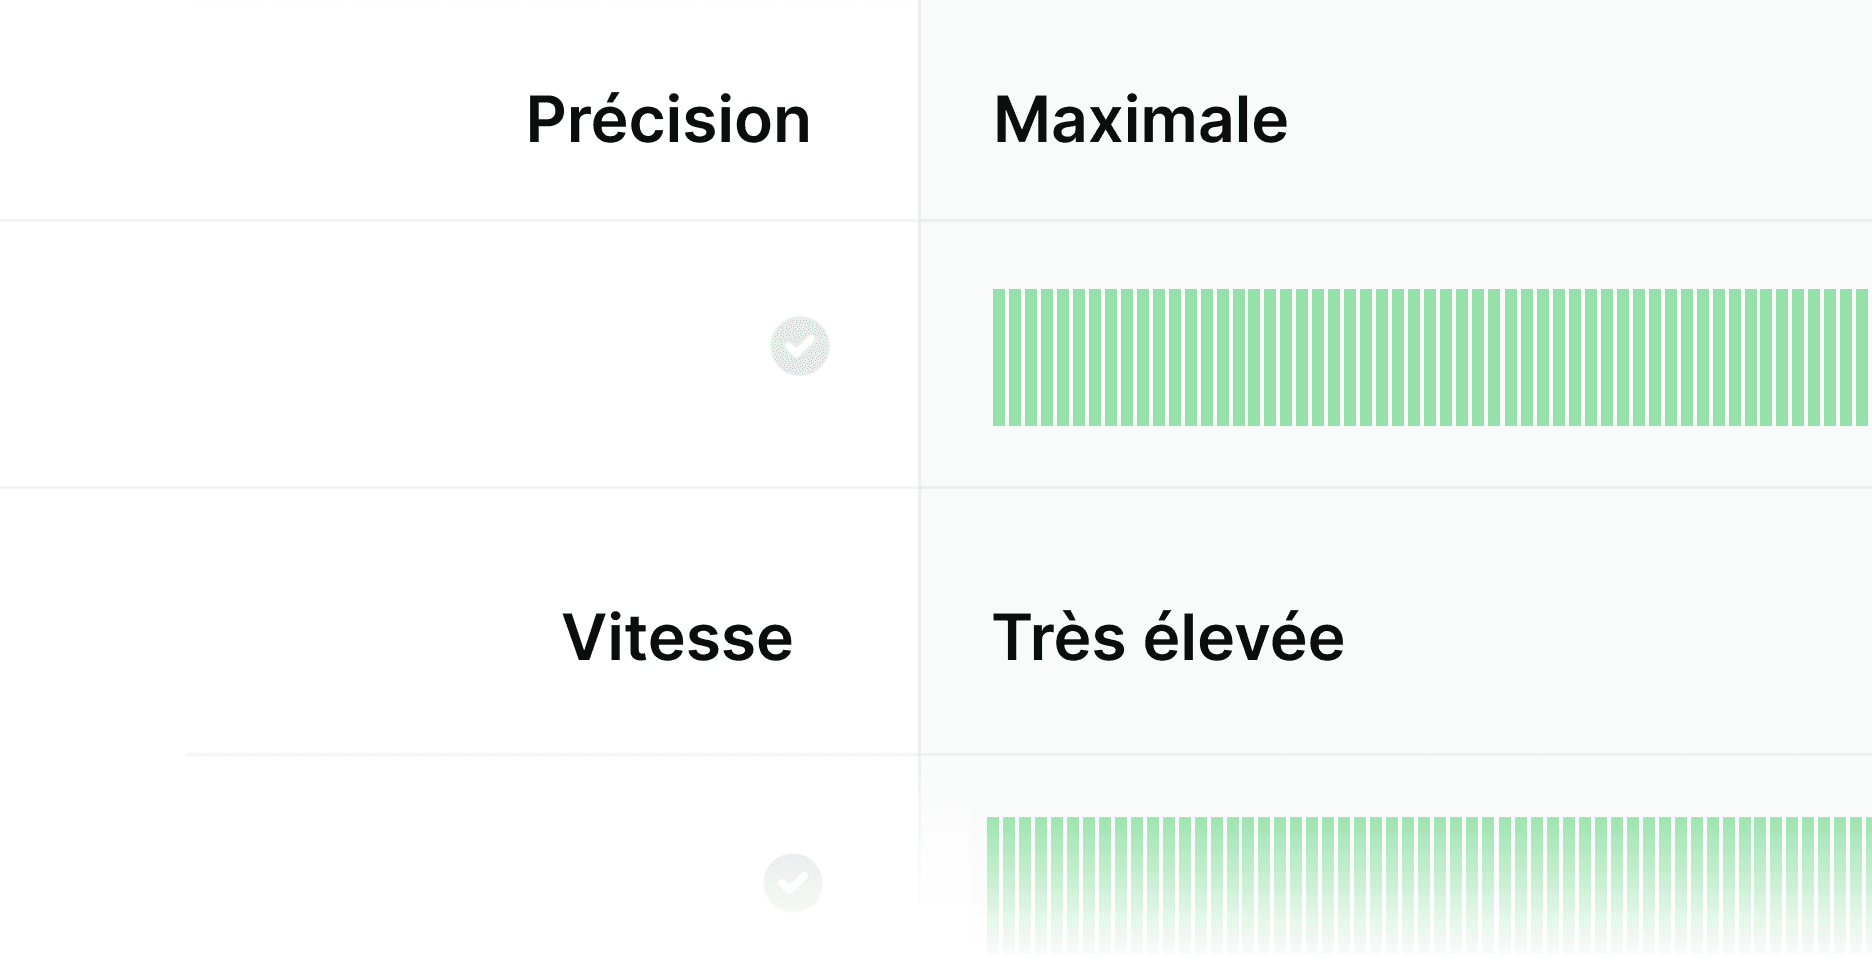Click first stripe of the Maximale bar
This screenshot has height=960, width=1872.
999,357
